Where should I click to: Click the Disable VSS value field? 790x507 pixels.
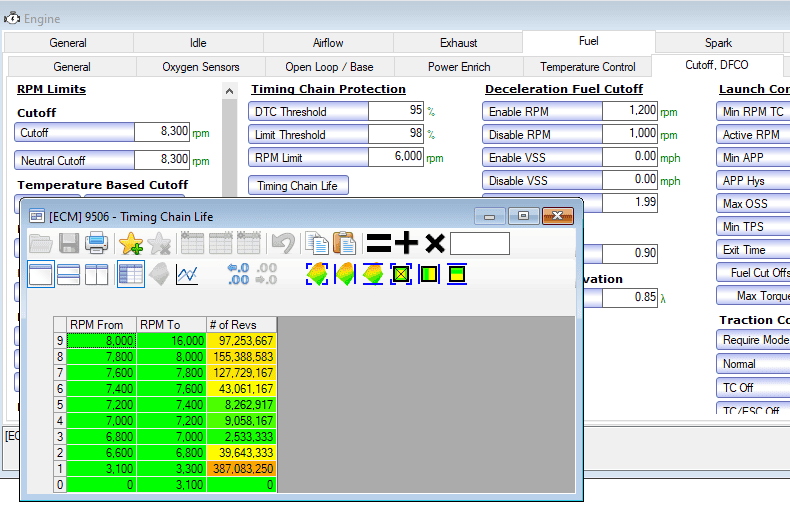(x=629, y=180)
